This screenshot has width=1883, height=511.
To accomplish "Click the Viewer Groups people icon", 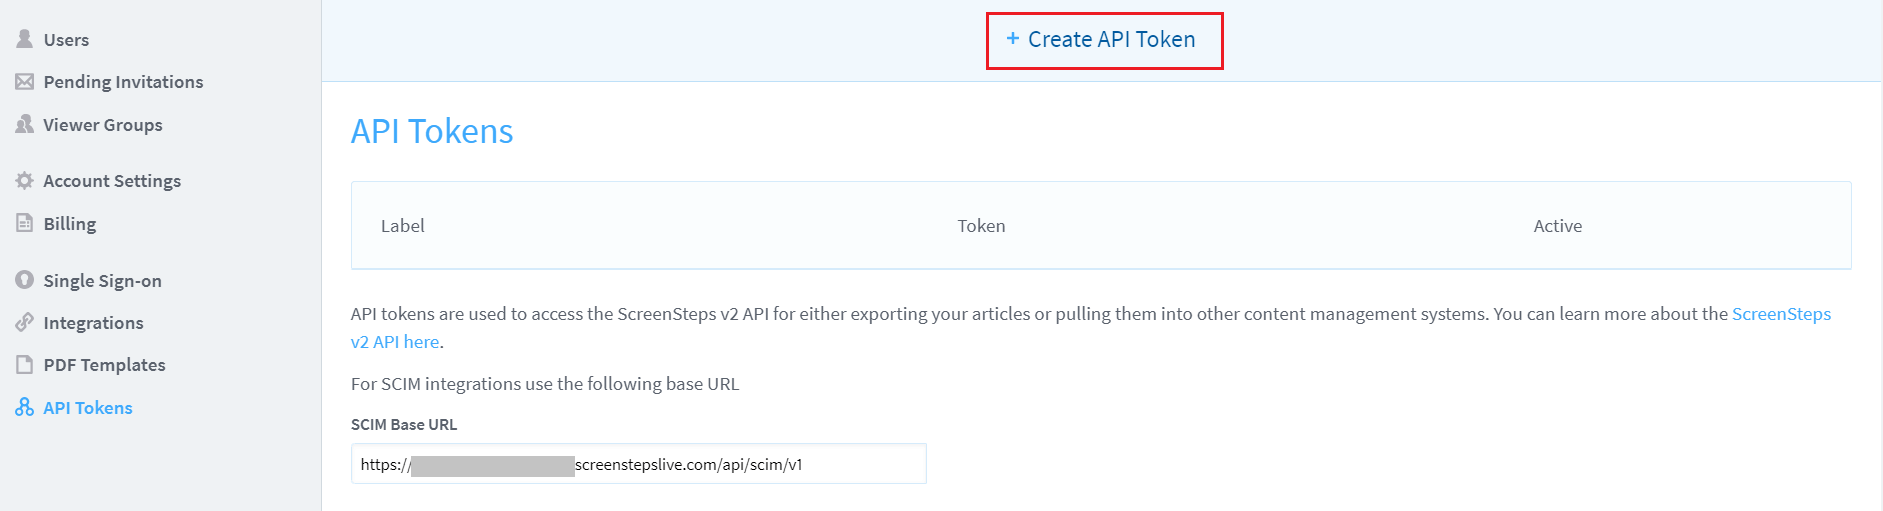I will (x=25, y=125).
